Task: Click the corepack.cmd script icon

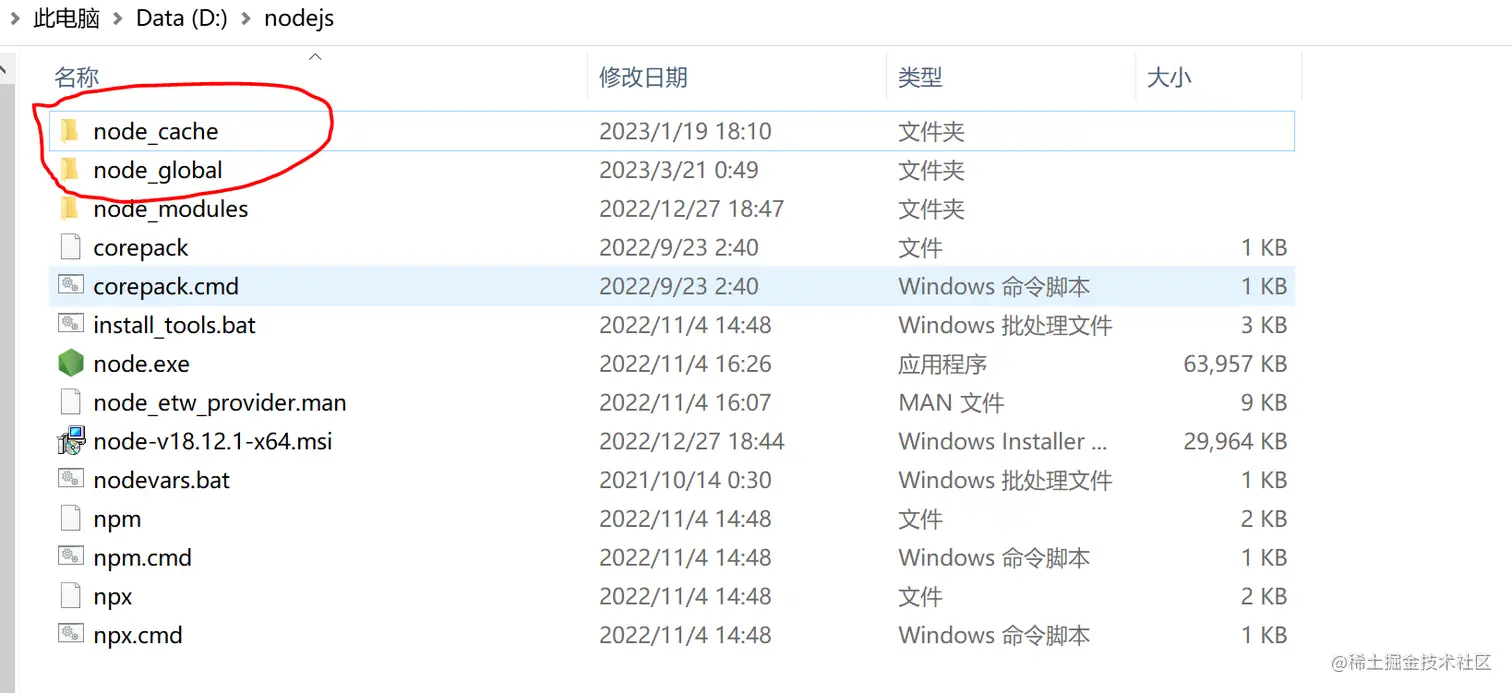Action: [x=70, y=286]
